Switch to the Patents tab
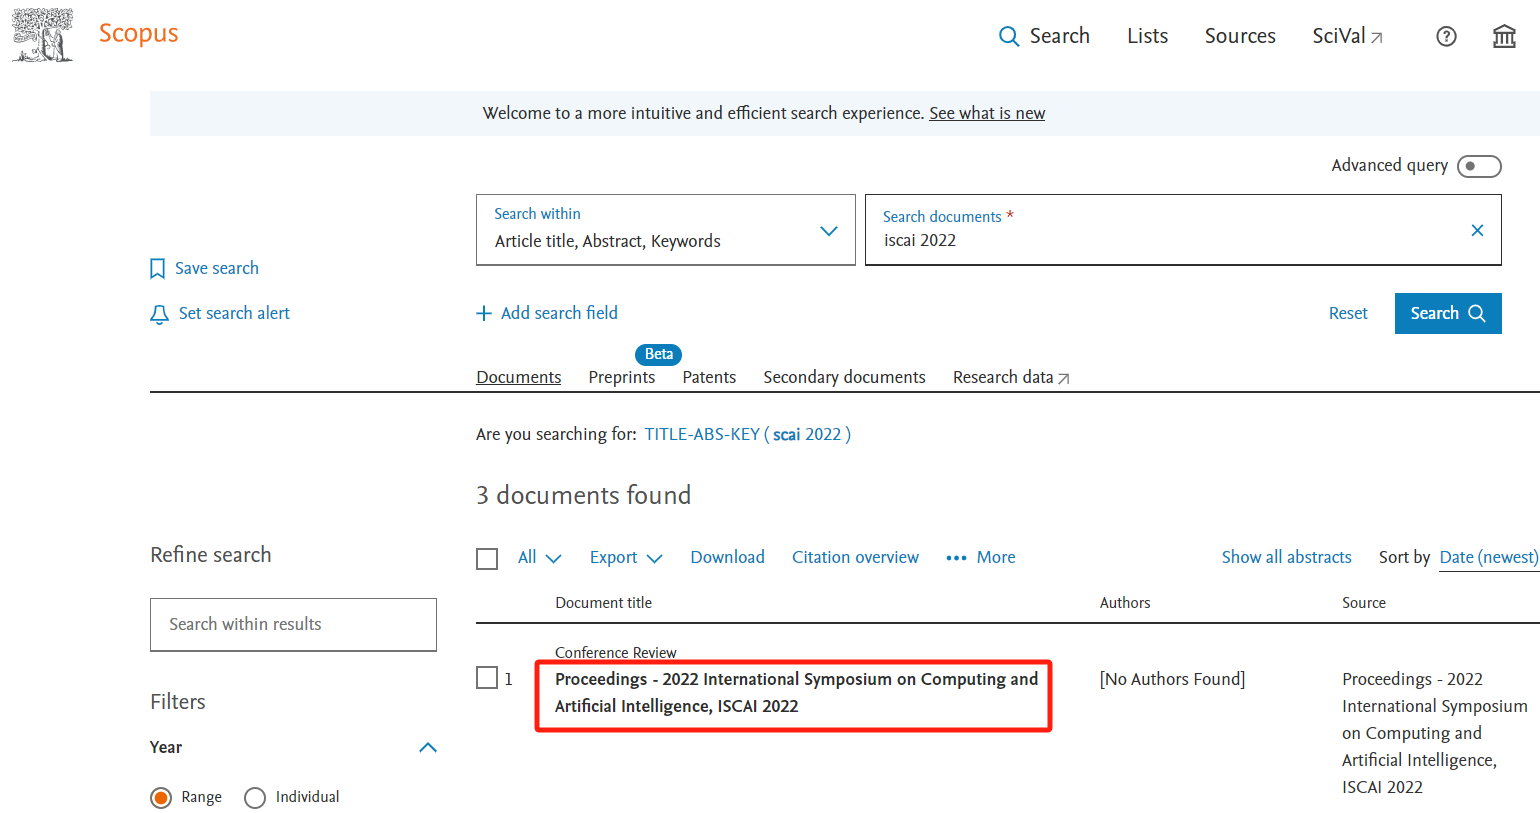Image resolution: width=1540 pixels, height=813 pixels. [x=709, y=377]
